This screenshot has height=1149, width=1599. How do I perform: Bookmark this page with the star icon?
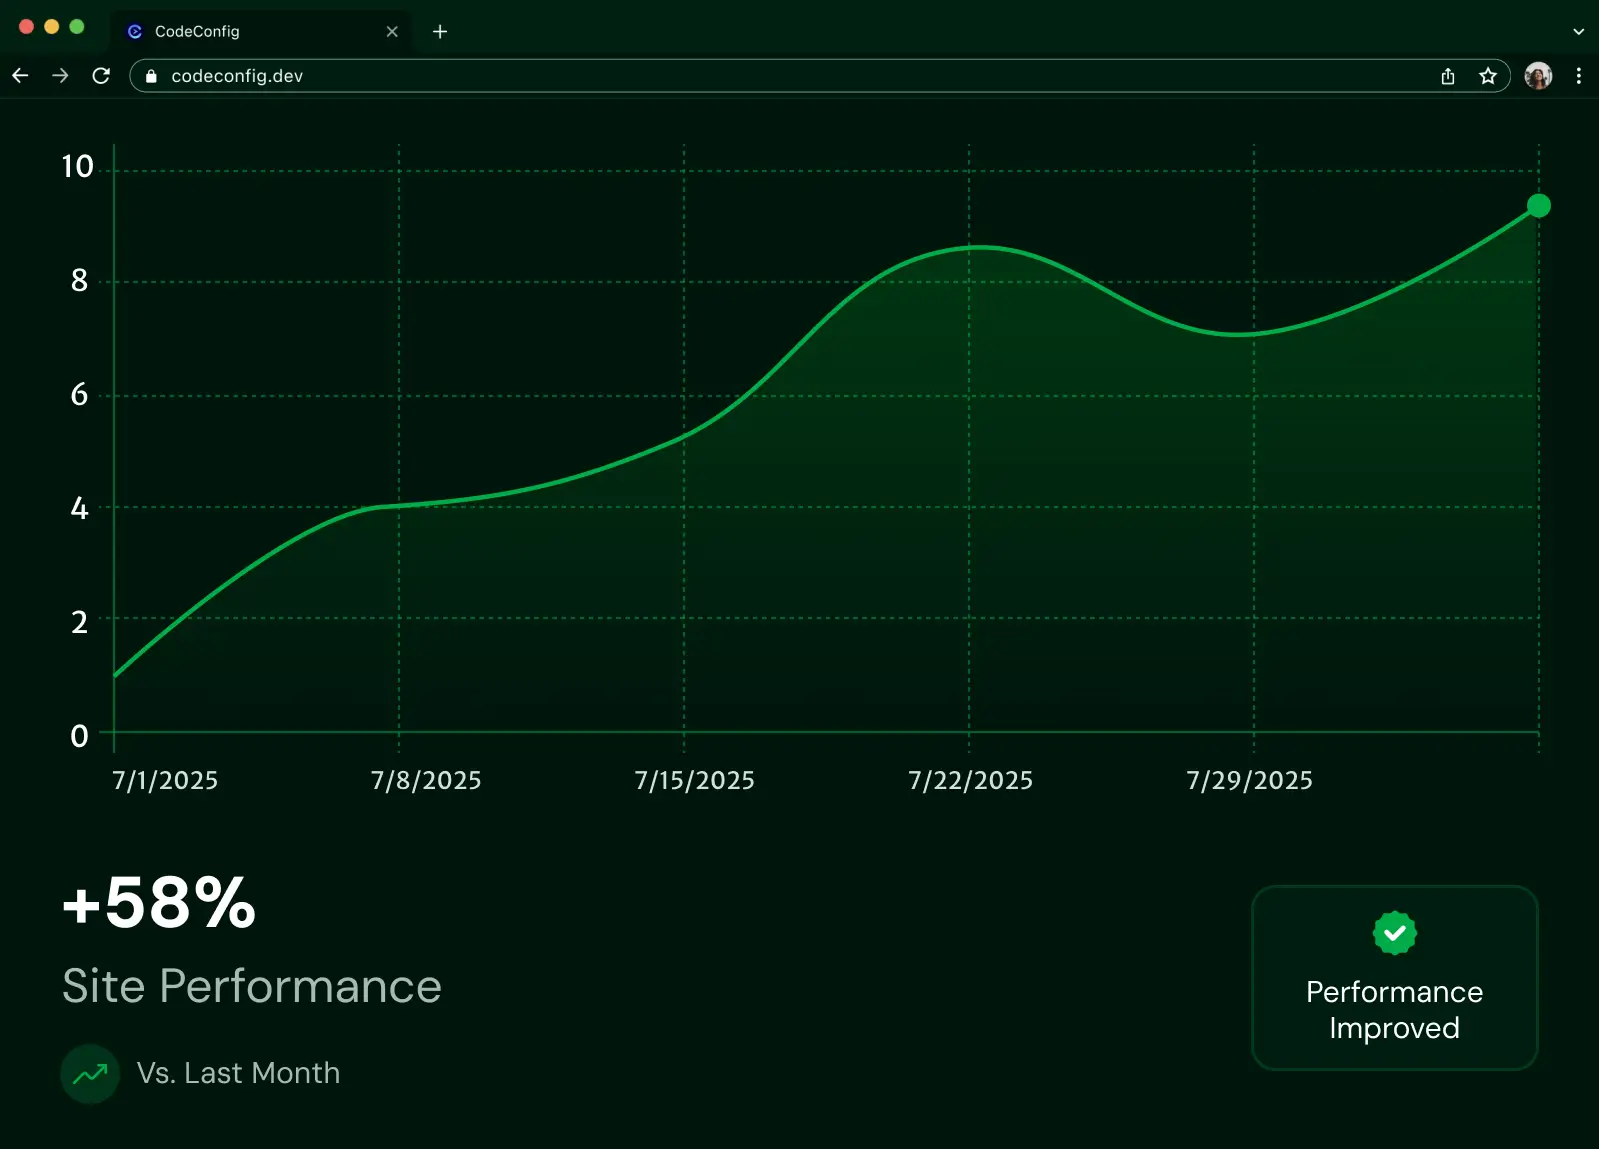1488,76
